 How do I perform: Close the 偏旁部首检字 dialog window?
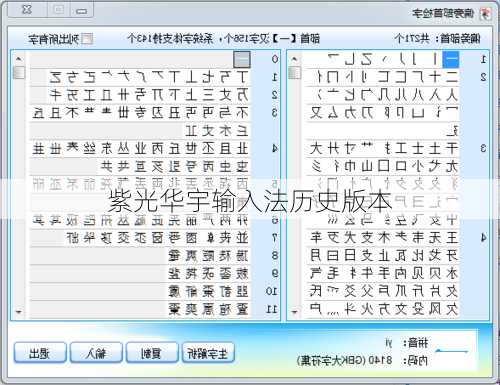click(x=27, y=10)
